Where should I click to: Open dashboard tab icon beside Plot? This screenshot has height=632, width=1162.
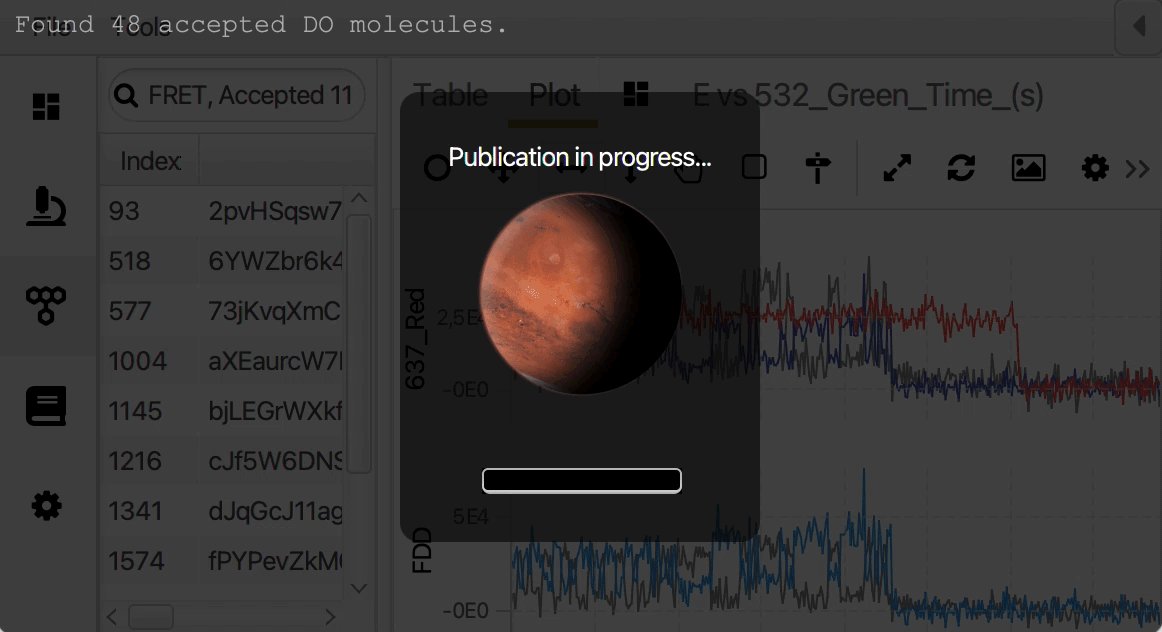pos(636,94)
